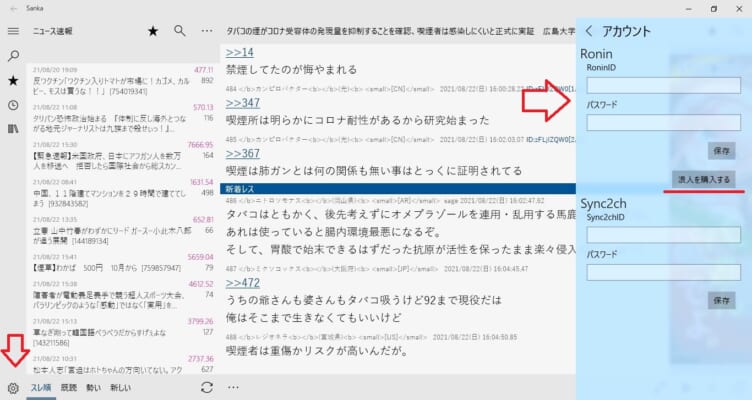
Task: Open settings with the gear icon
Action: (x=13, y=388)
